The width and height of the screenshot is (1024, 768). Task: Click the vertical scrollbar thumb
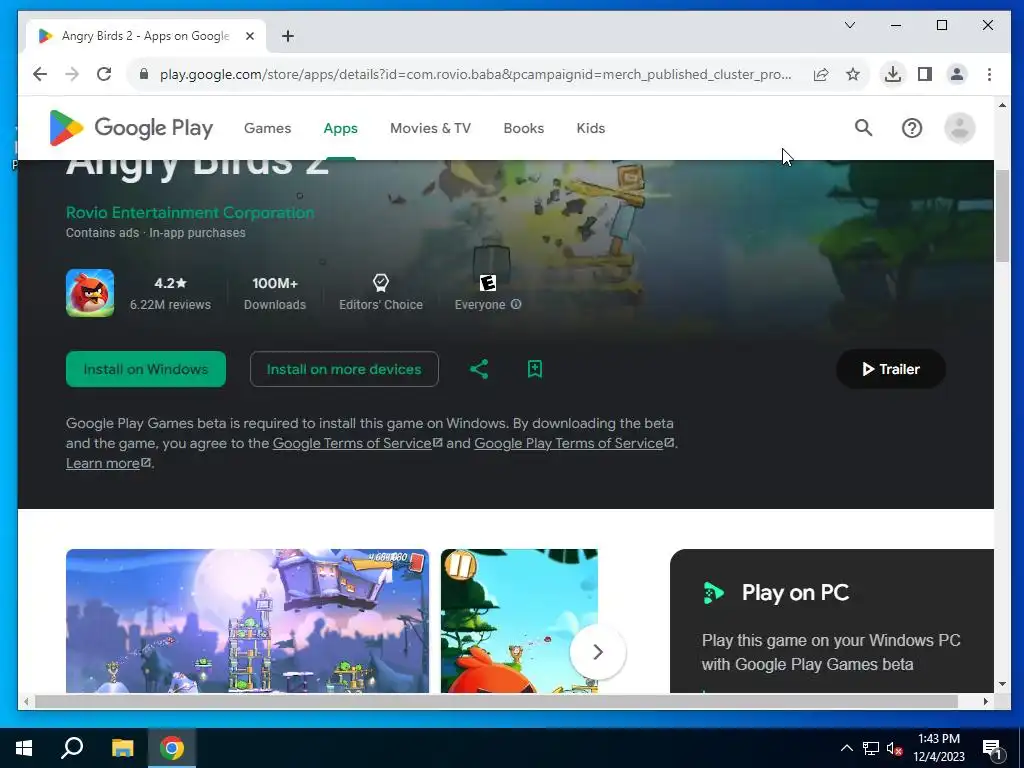pyautogui.click(x=1002, y=216)
